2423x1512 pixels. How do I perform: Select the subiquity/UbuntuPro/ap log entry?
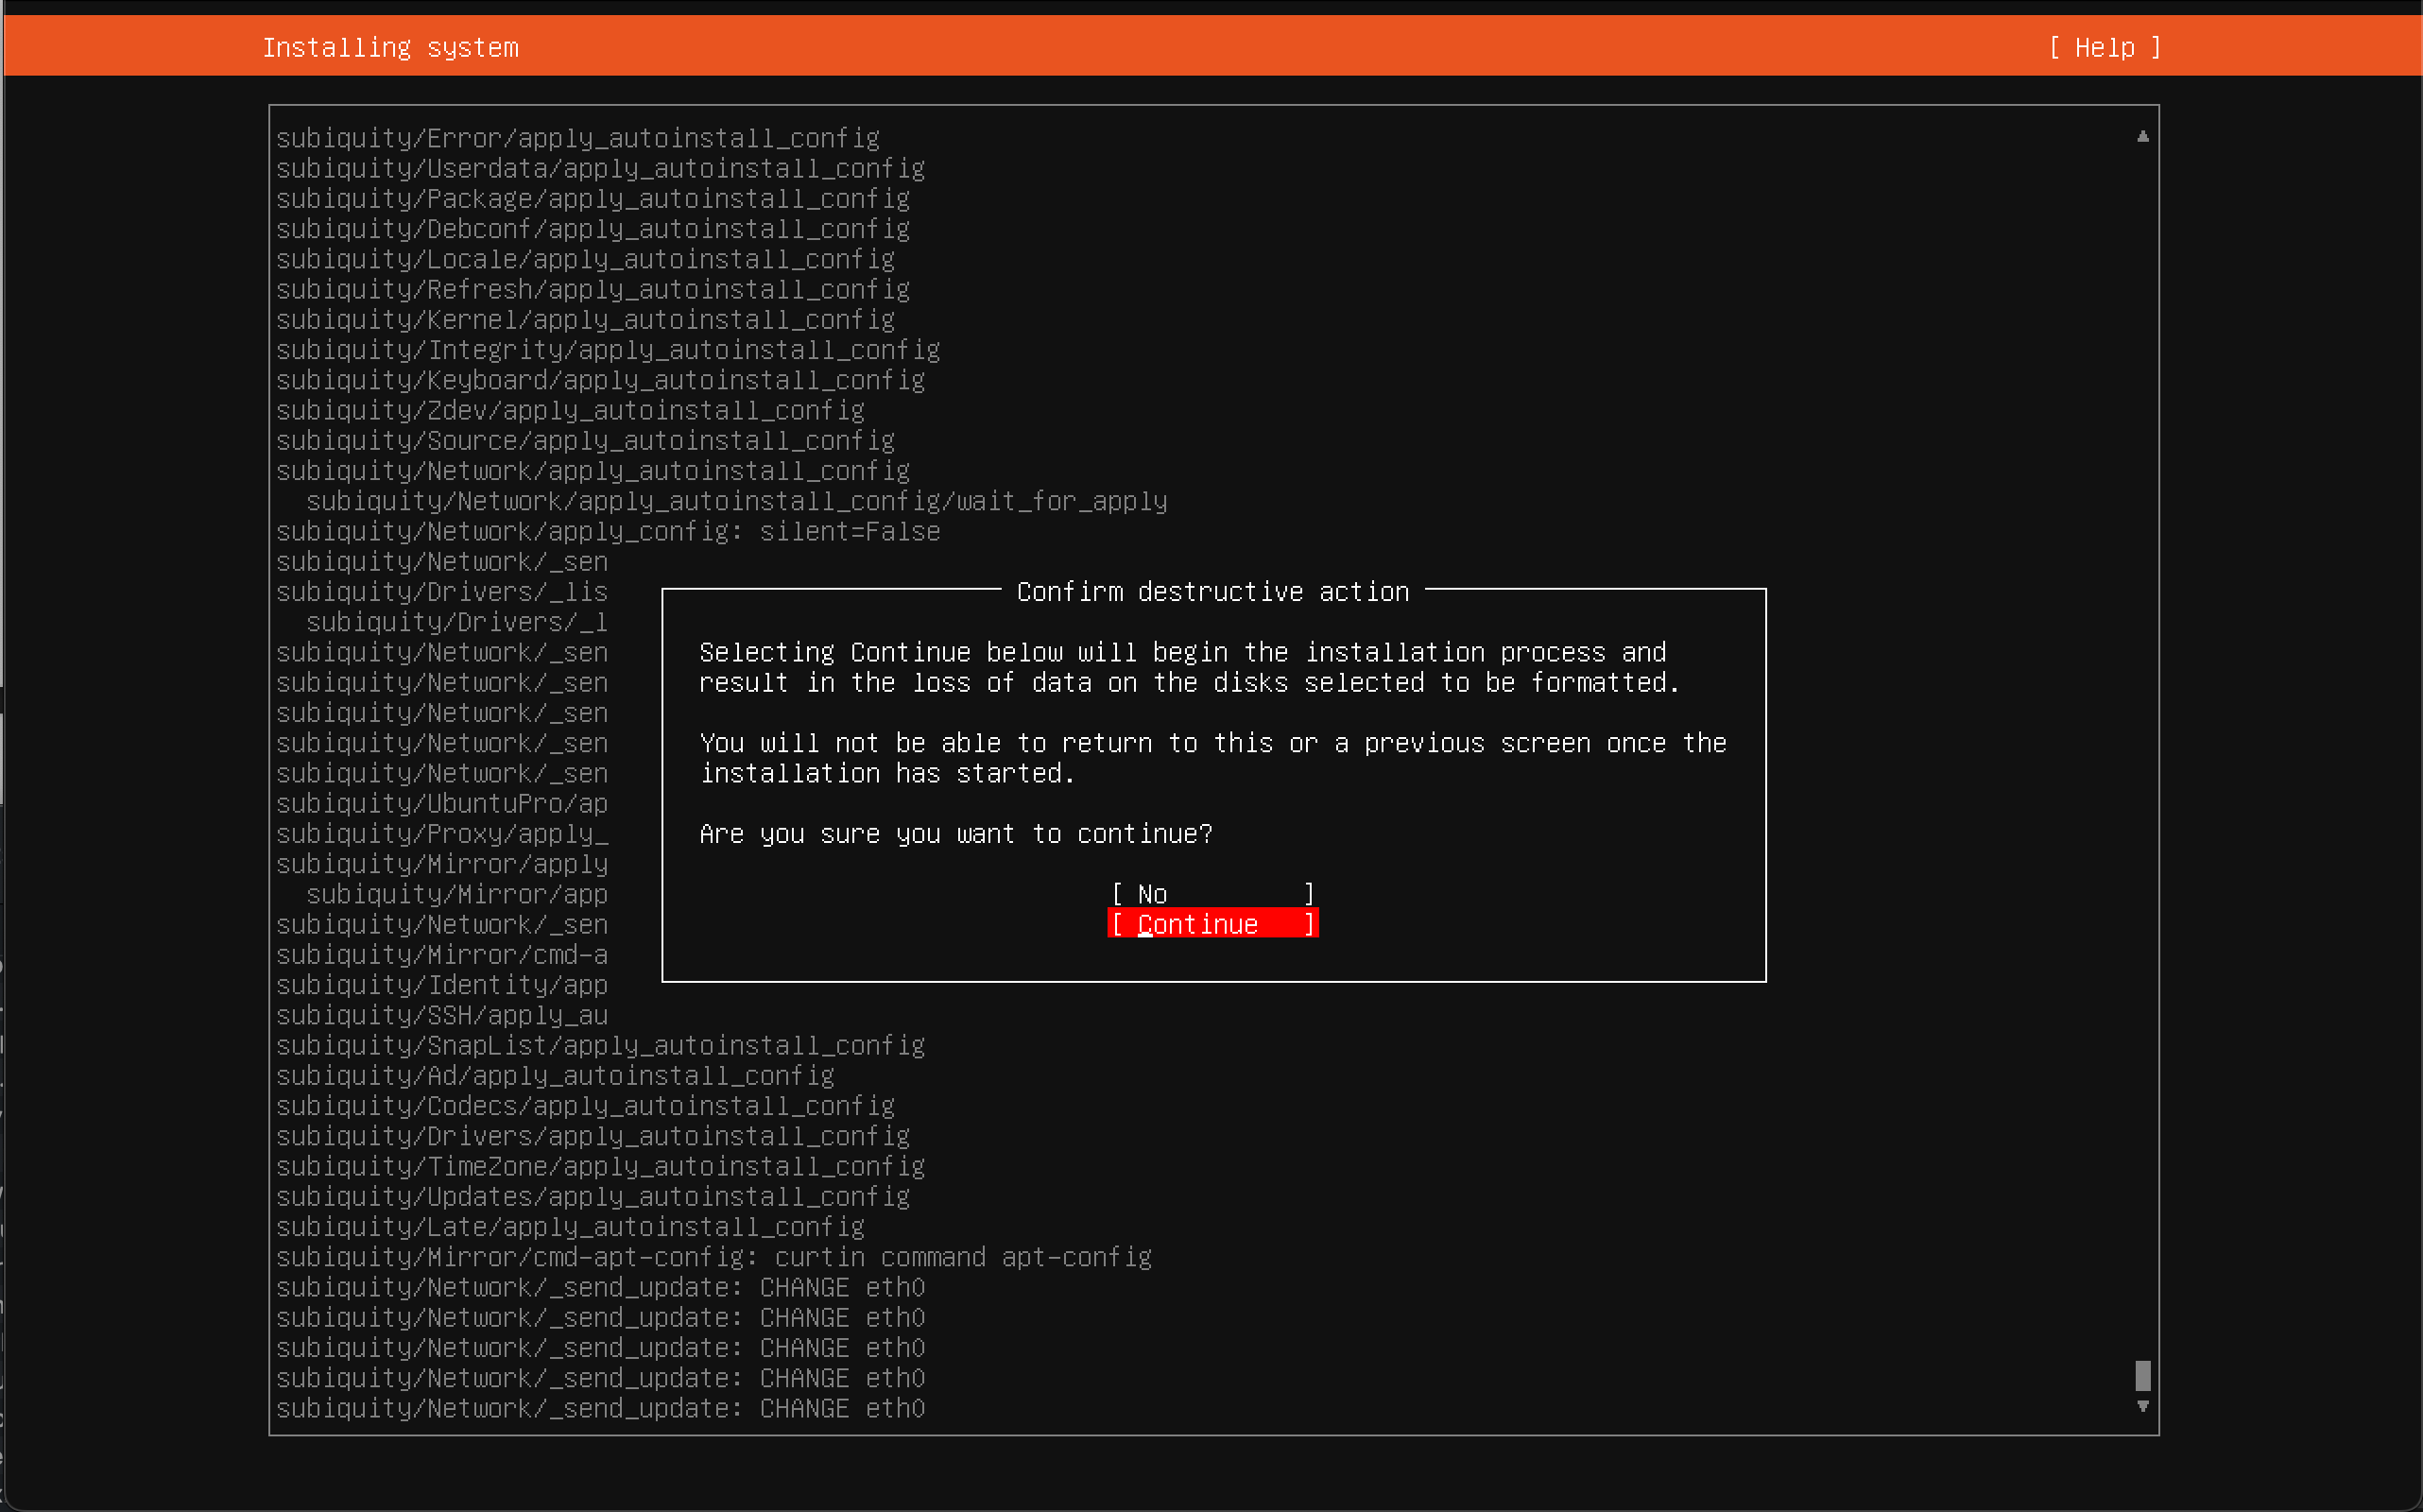pos(443,803)
